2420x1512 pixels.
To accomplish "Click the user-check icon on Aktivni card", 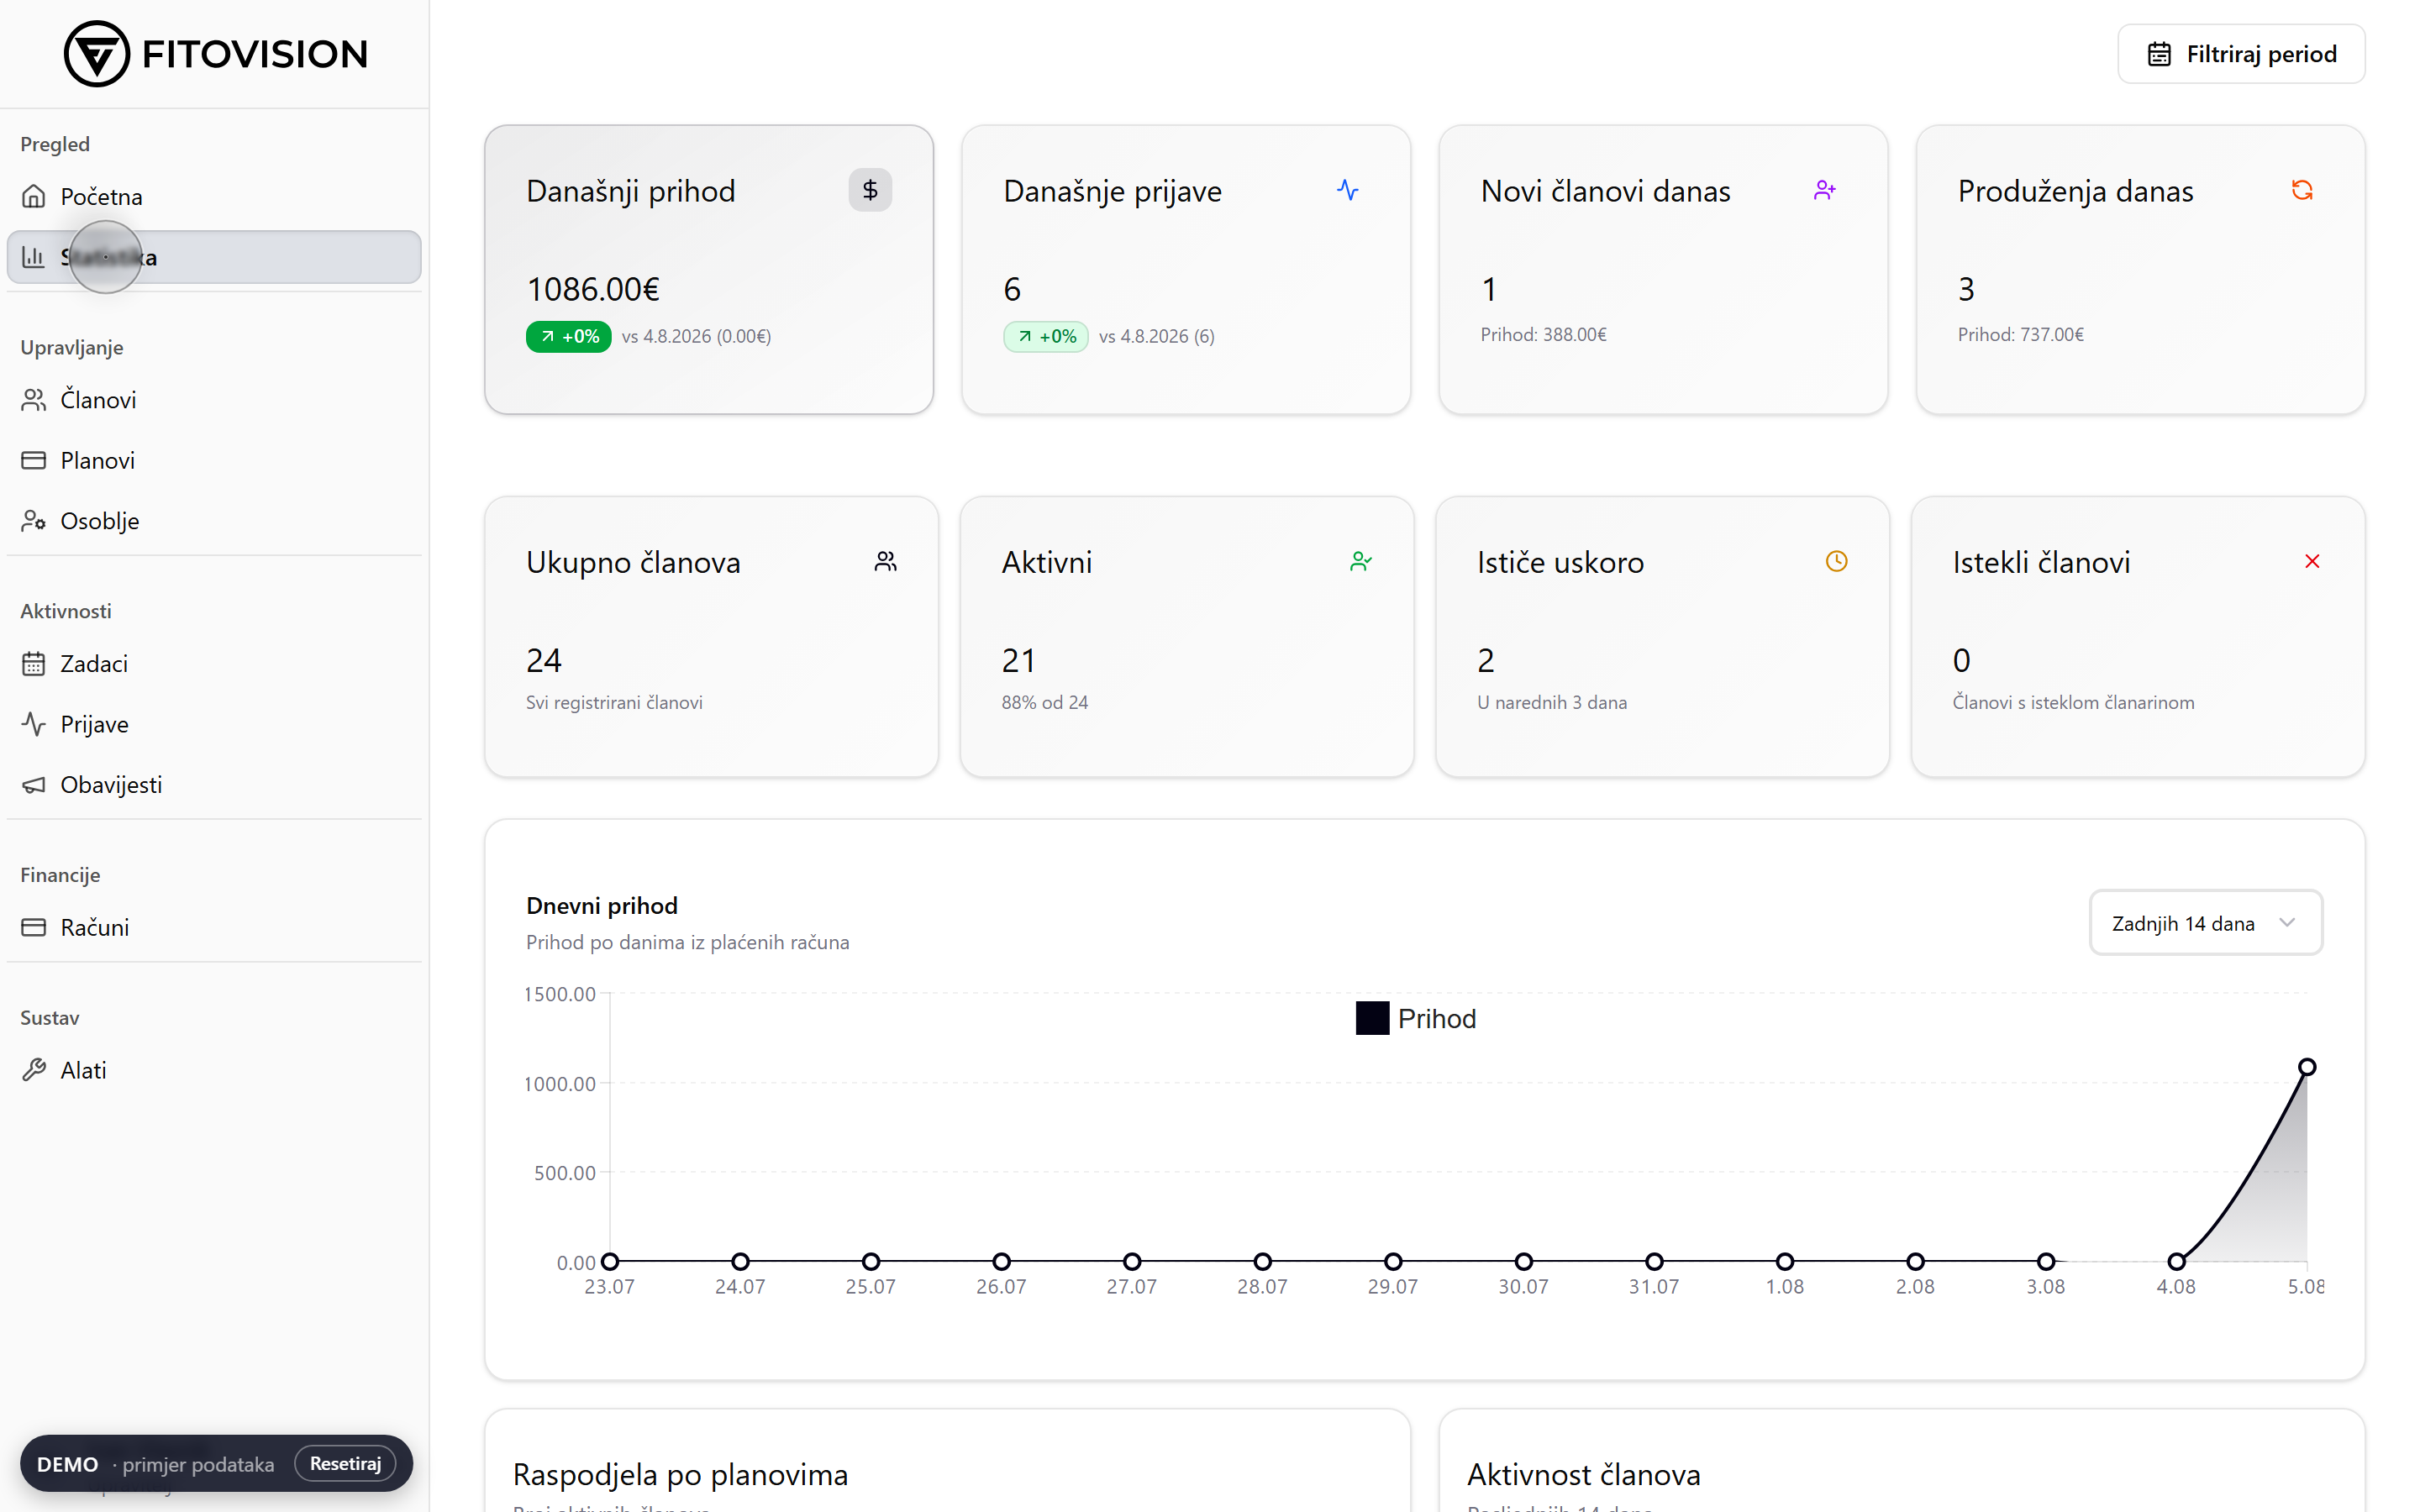I will coord(1361,561).
